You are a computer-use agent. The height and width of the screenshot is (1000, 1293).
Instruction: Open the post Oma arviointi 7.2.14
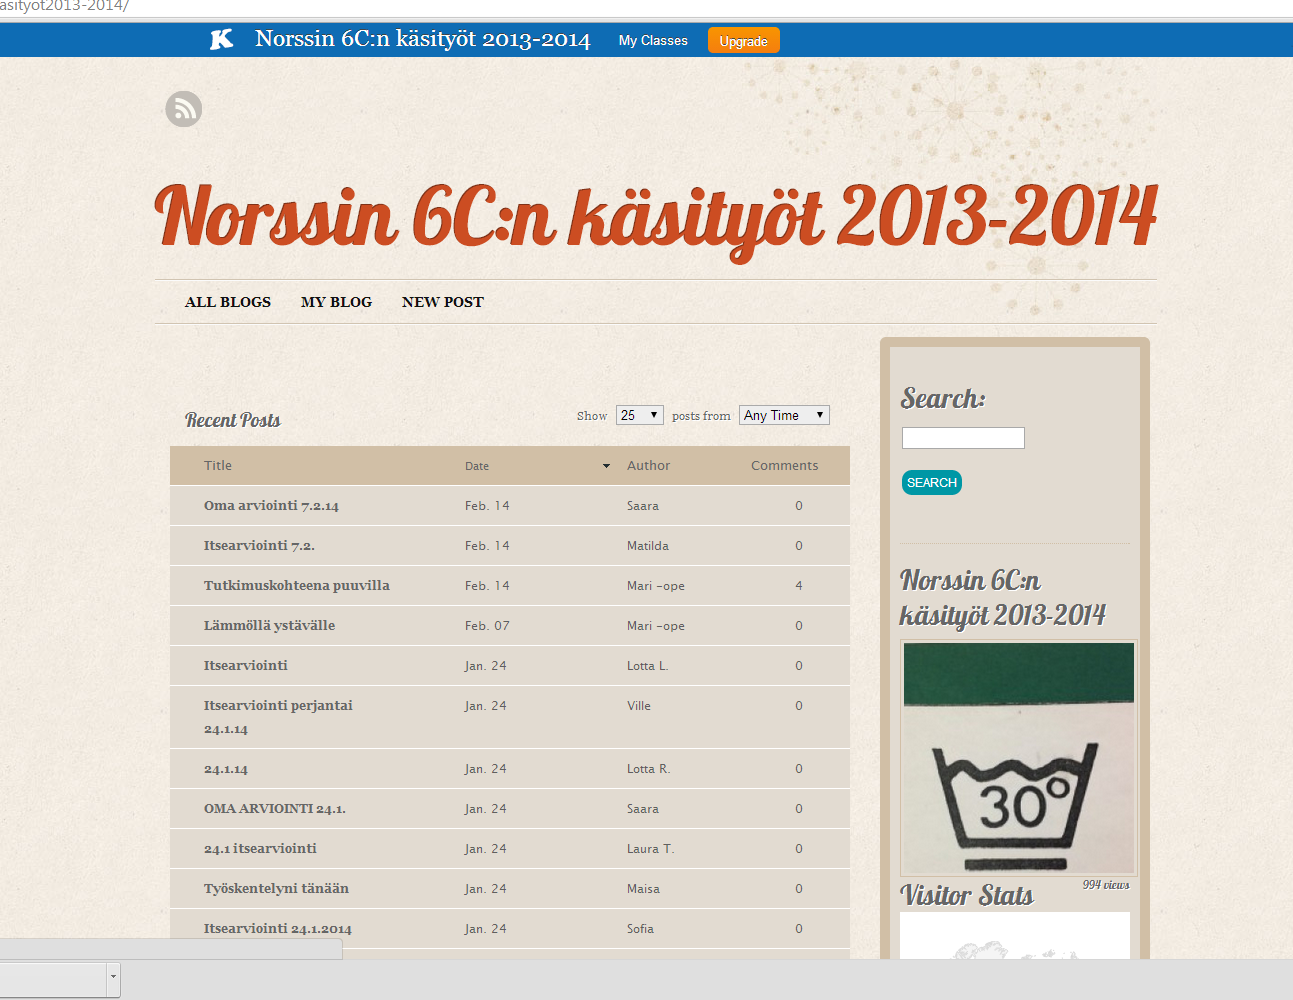click(271, 506)
